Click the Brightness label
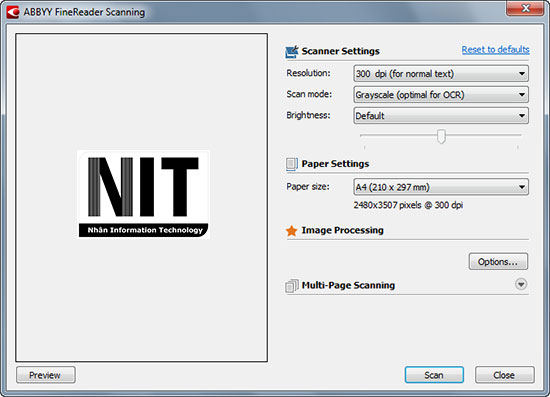Image resolution: width=550 pixels, height=397 pixels. pos(308,115)
